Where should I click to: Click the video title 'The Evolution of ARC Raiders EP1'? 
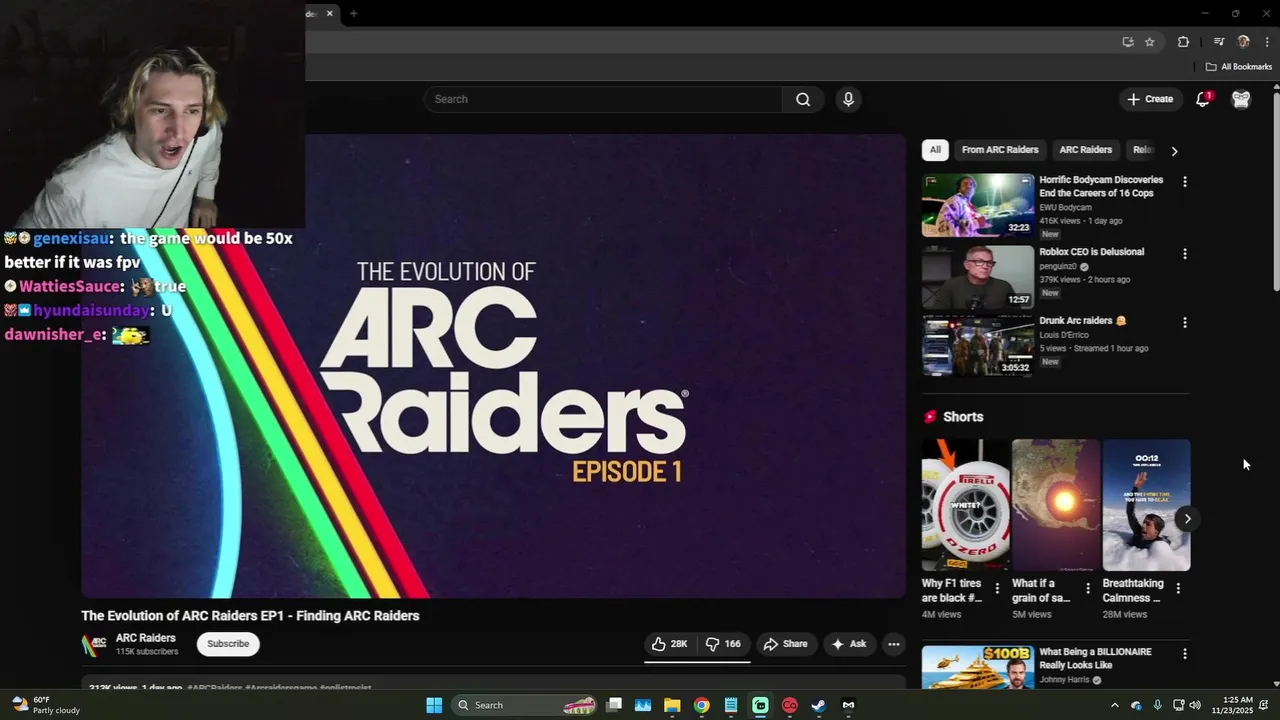[250, 616]
